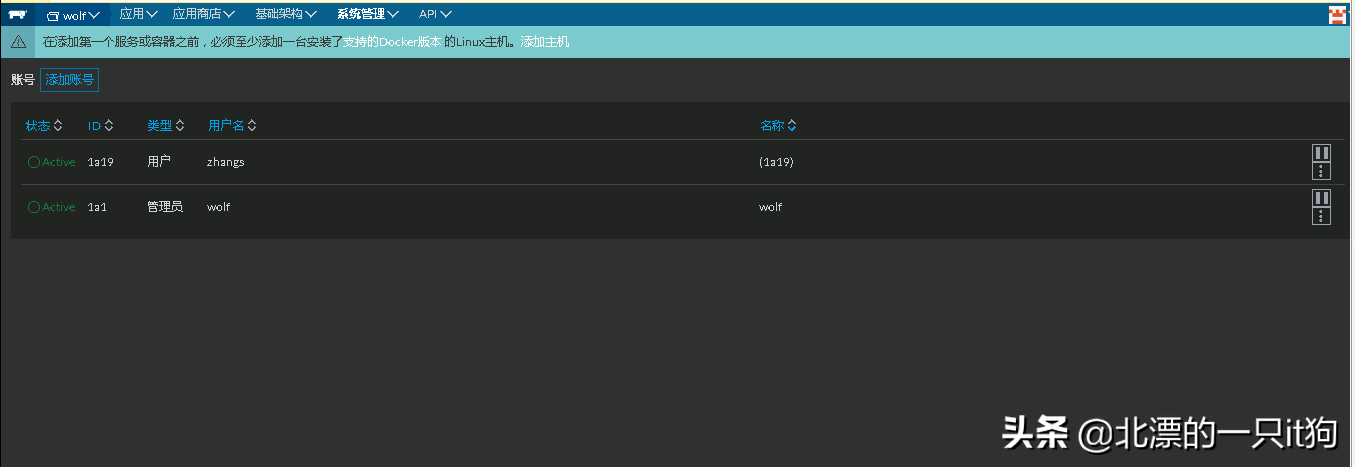Click the warning icon in the notice banner
The height and width of the screenshot is (467, 1355).
point(18,42)
